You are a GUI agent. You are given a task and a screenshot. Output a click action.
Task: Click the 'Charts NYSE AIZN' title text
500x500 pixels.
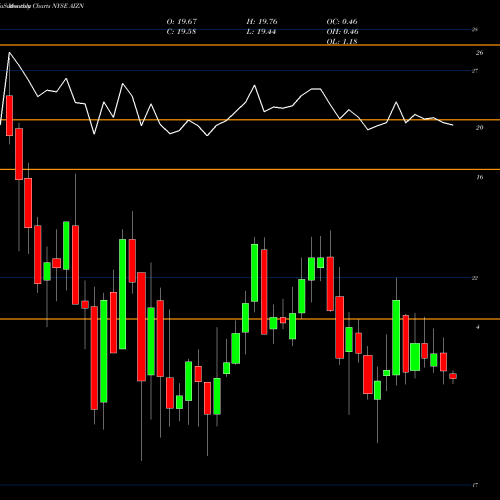click(x=58, y=6)
